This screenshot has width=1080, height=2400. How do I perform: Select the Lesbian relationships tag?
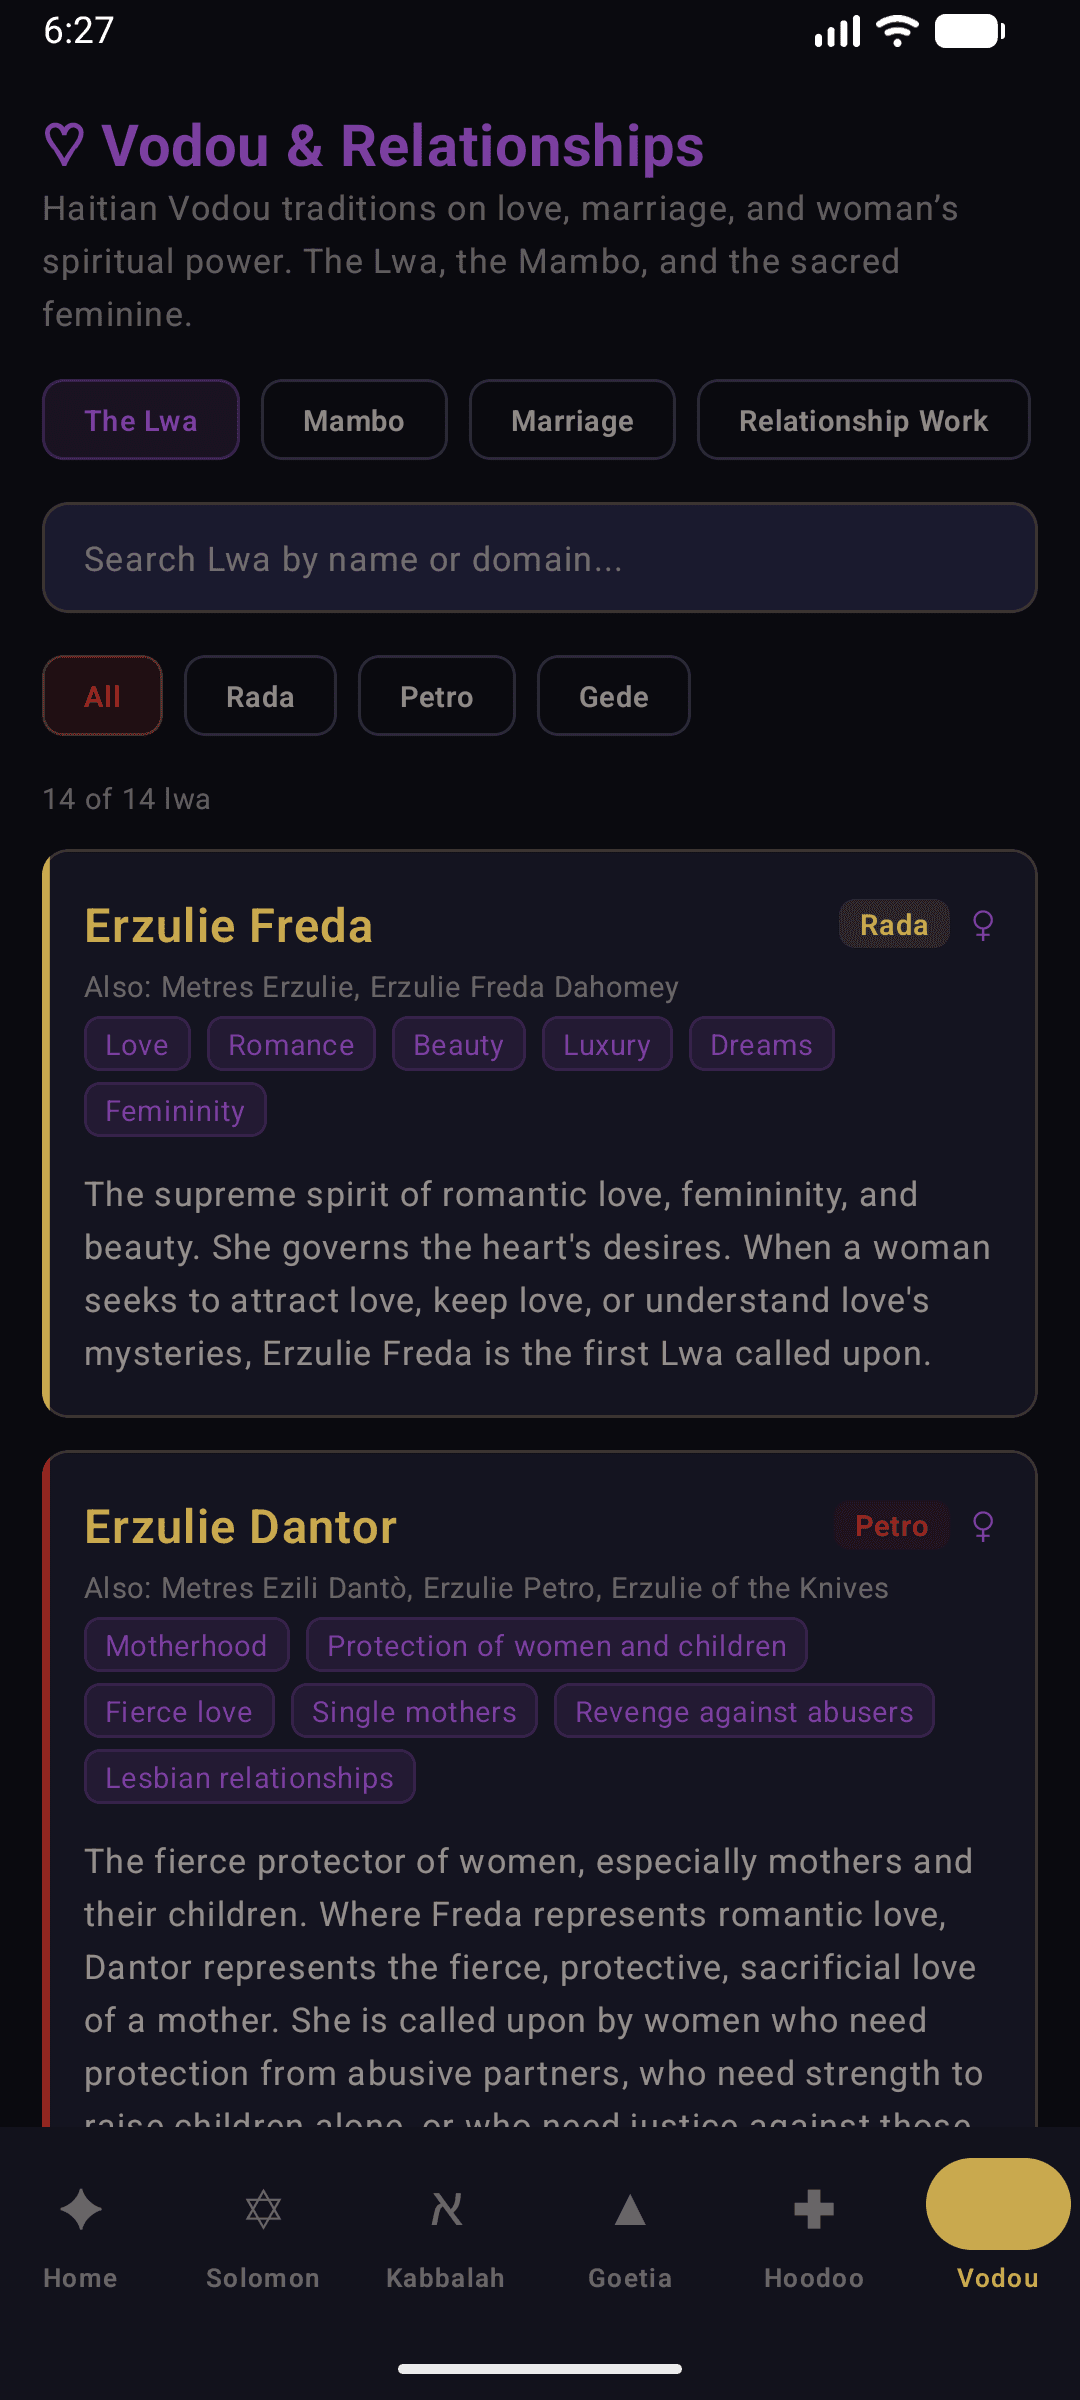[249, 1777]
